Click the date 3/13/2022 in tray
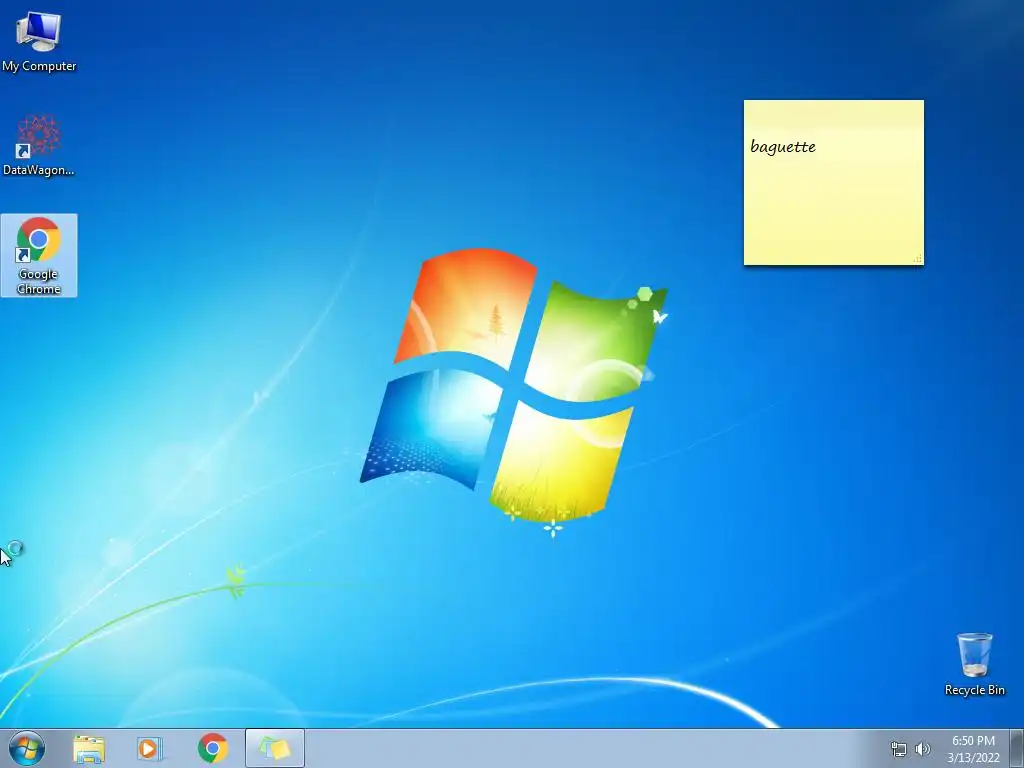Screen dimensions: 1024x768 tap(973, 758)
